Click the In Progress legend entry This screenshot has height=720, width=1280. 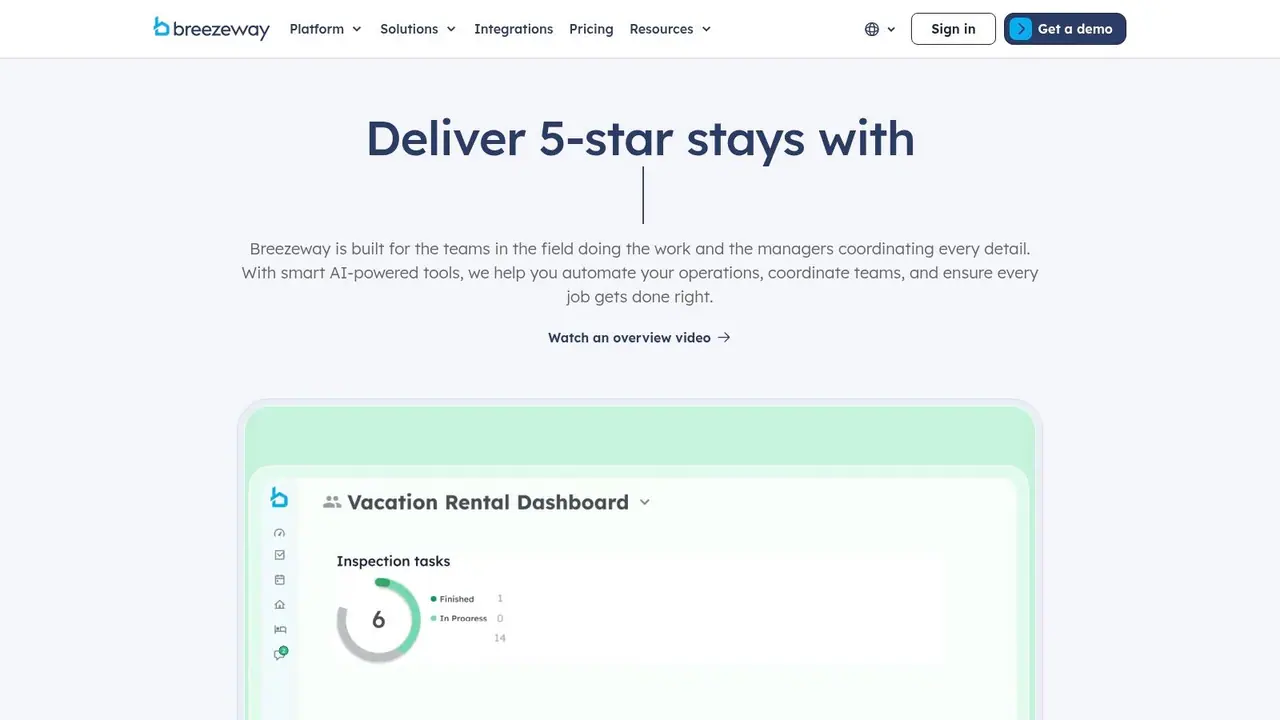[458, 618]
